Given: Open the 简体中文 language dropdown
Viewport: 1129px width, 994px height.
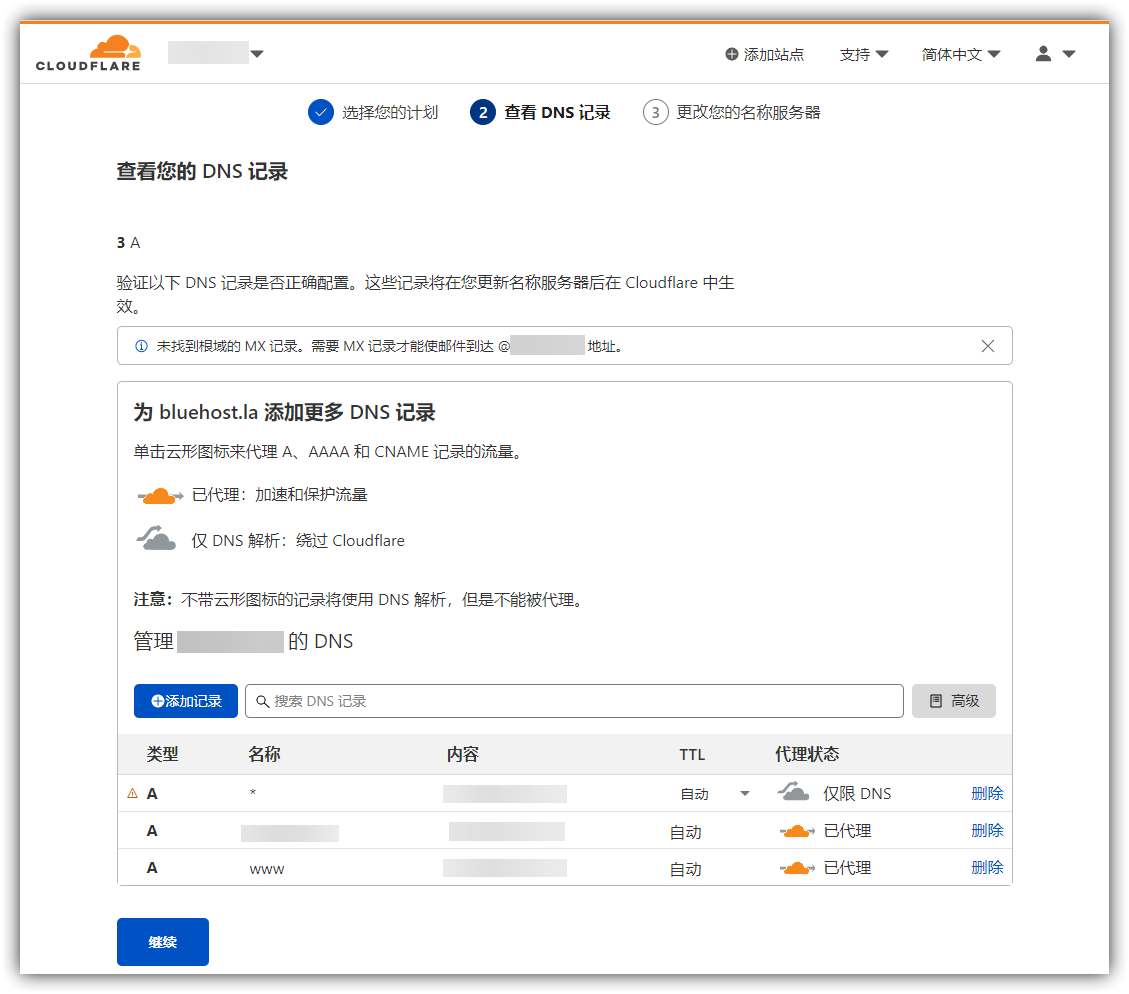Looking at the screenshot, I should 961,55.
